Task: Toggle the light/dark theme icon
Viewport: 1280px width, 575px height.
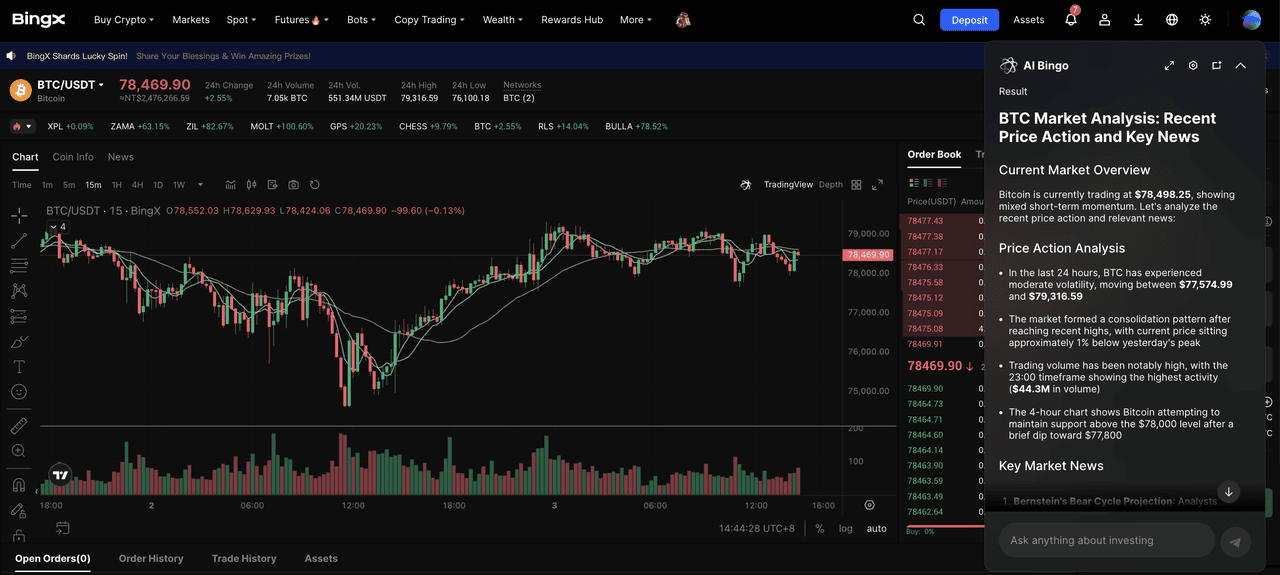Action: 1205,20
